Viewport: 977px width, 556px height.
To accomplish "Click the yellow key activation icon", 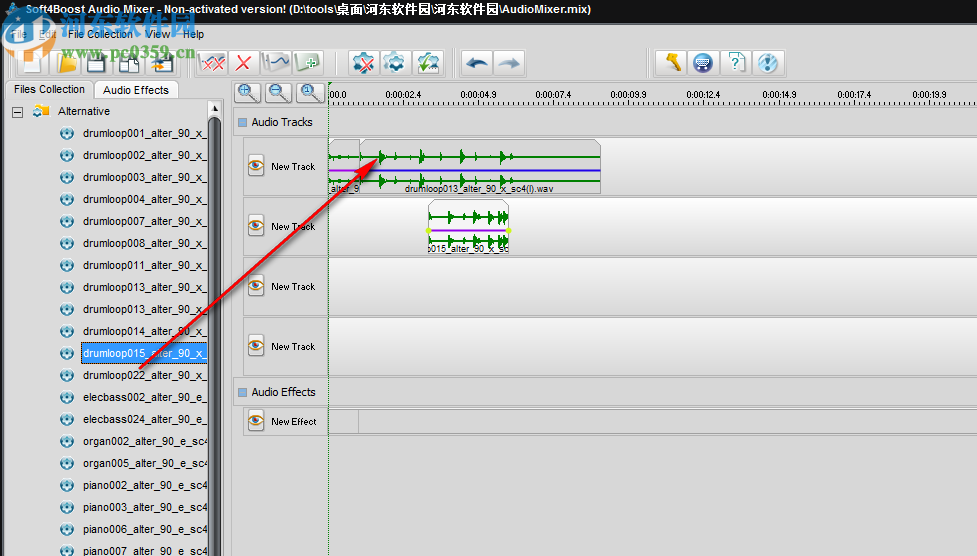I will [x=671, y=63].
